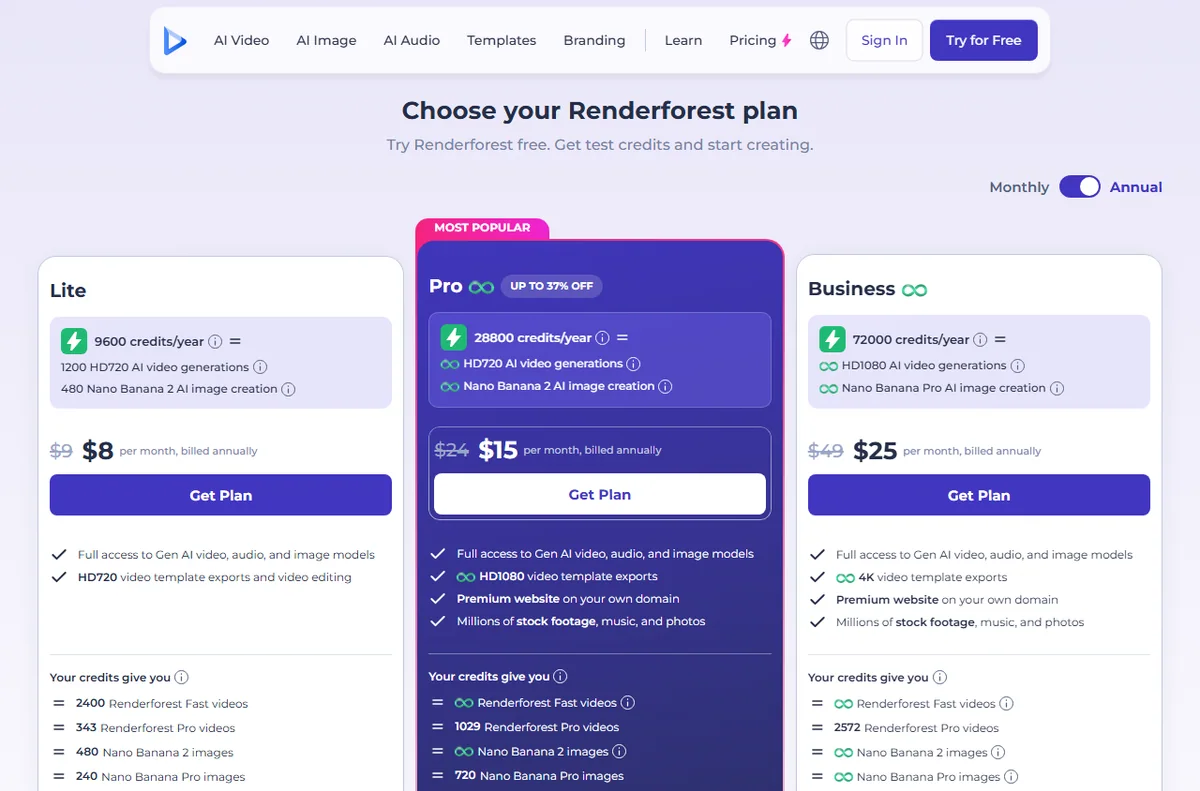Open the AI Image menu
This screenshot has height=791, width=1200.
click(x=326, y=40)
